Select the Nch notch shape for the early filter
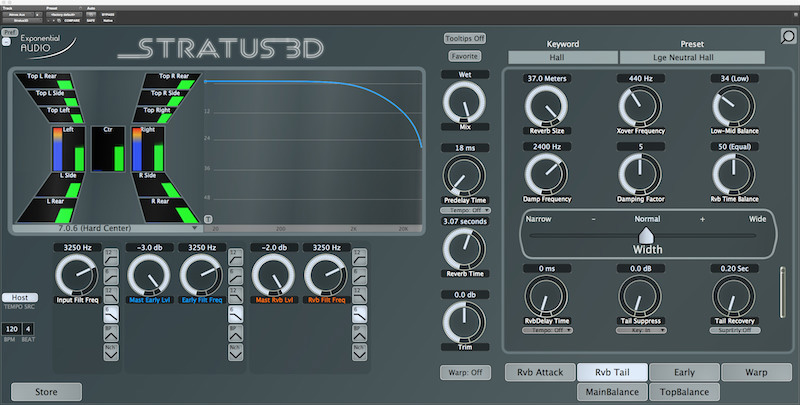Viewport: 800px width, 405px height. pos(235,352)
